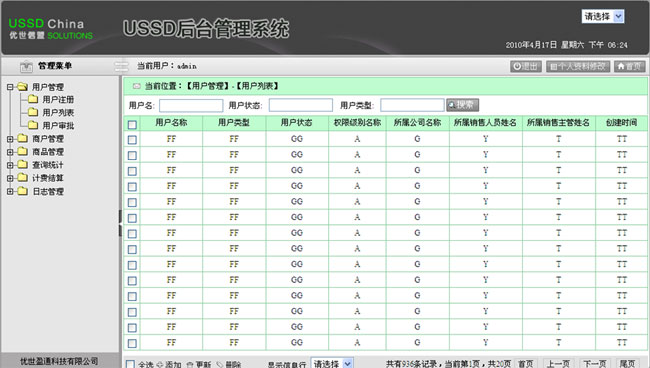Click the 管理菜单 briefcase icon
The image size is (650, 368).
click(26, 66)
